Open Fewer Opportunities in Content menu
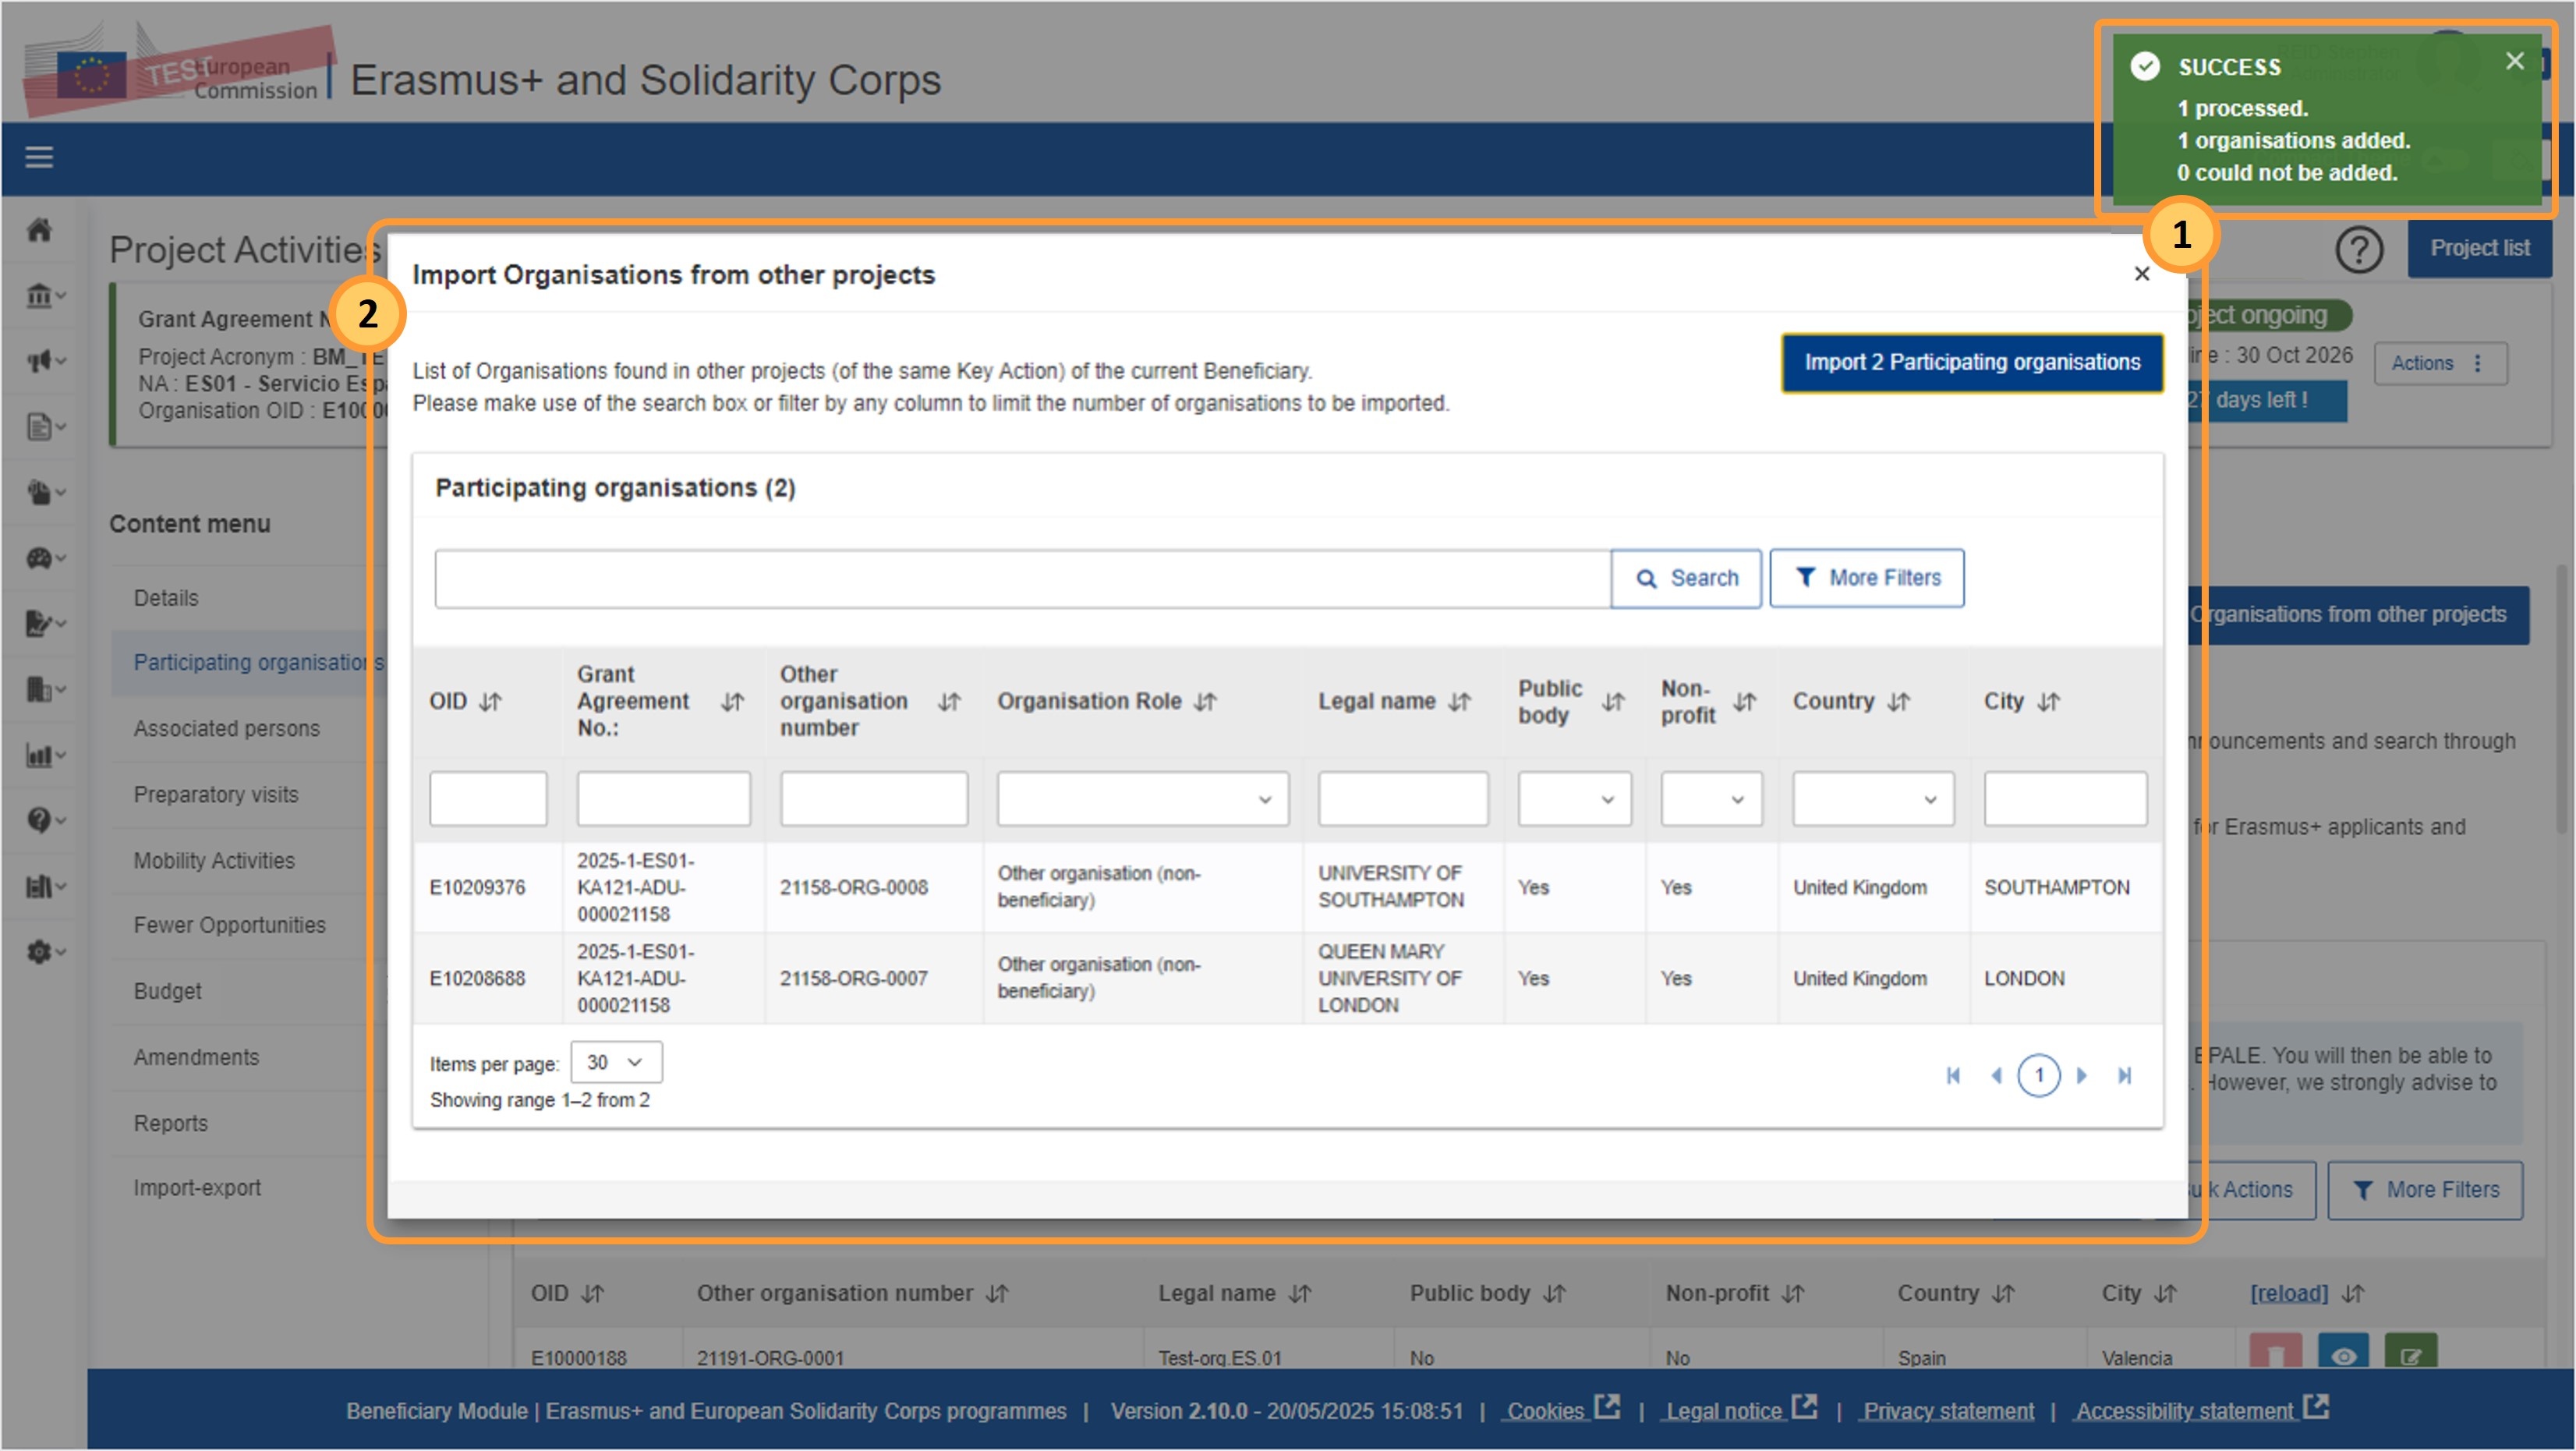 pyautogui.click(x=230, y=925)
